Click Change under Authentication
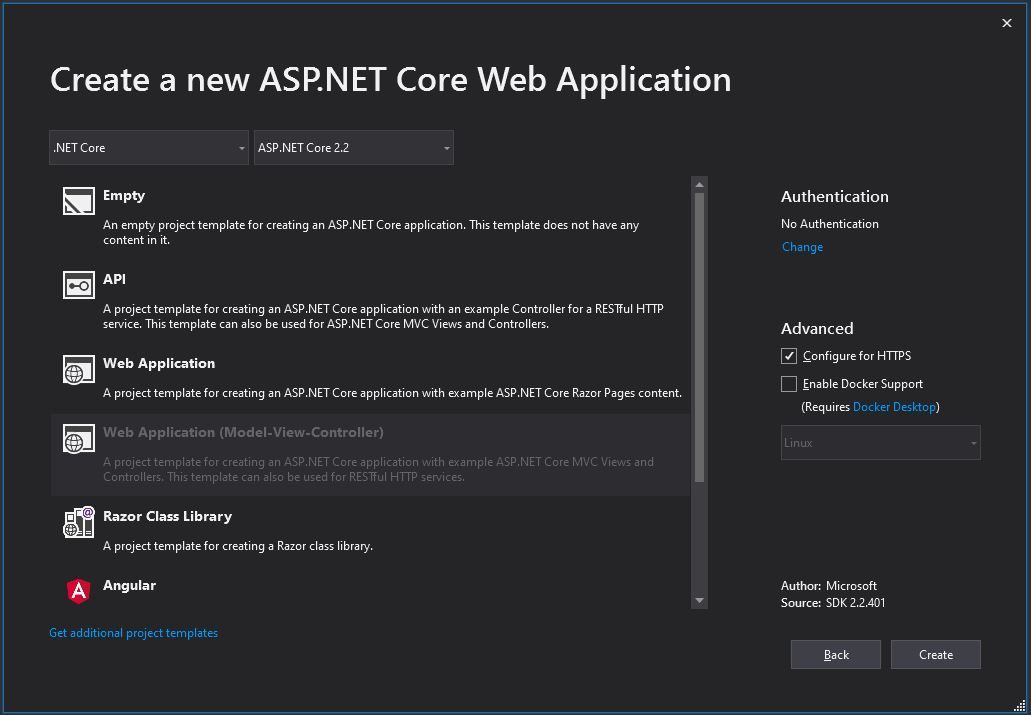Viewport: 1031px width, 715px height. (802, 246)
